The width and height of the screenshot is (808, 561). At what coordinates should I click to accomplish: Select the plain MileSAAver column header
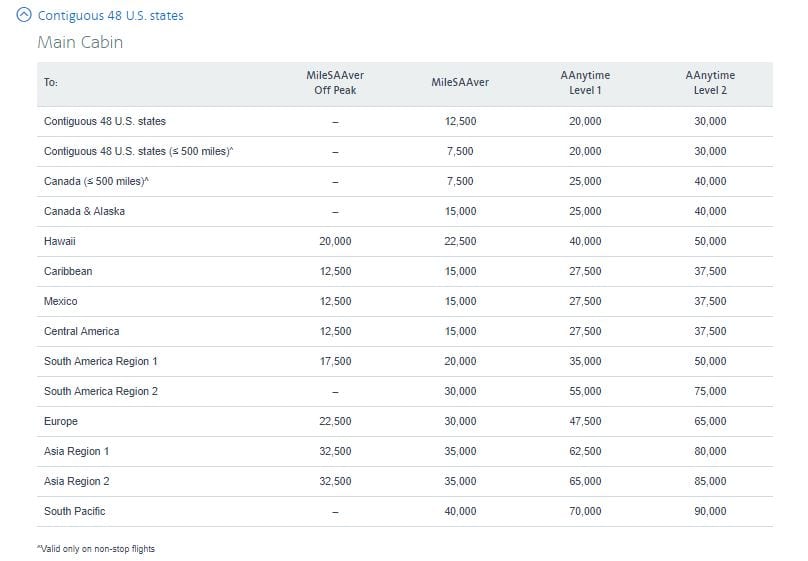[x=460, y=82]
